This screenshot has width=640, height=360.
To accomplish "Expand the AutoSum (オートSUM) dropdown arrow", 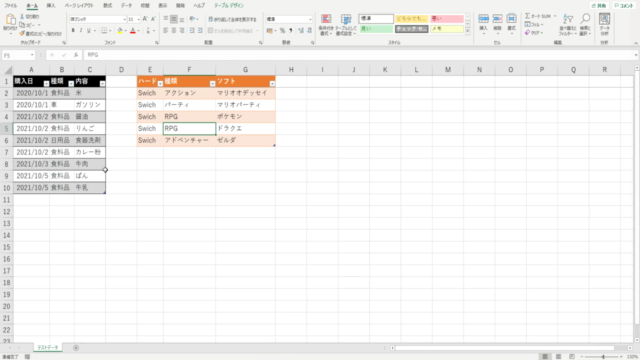I will [x=555, y=16].
